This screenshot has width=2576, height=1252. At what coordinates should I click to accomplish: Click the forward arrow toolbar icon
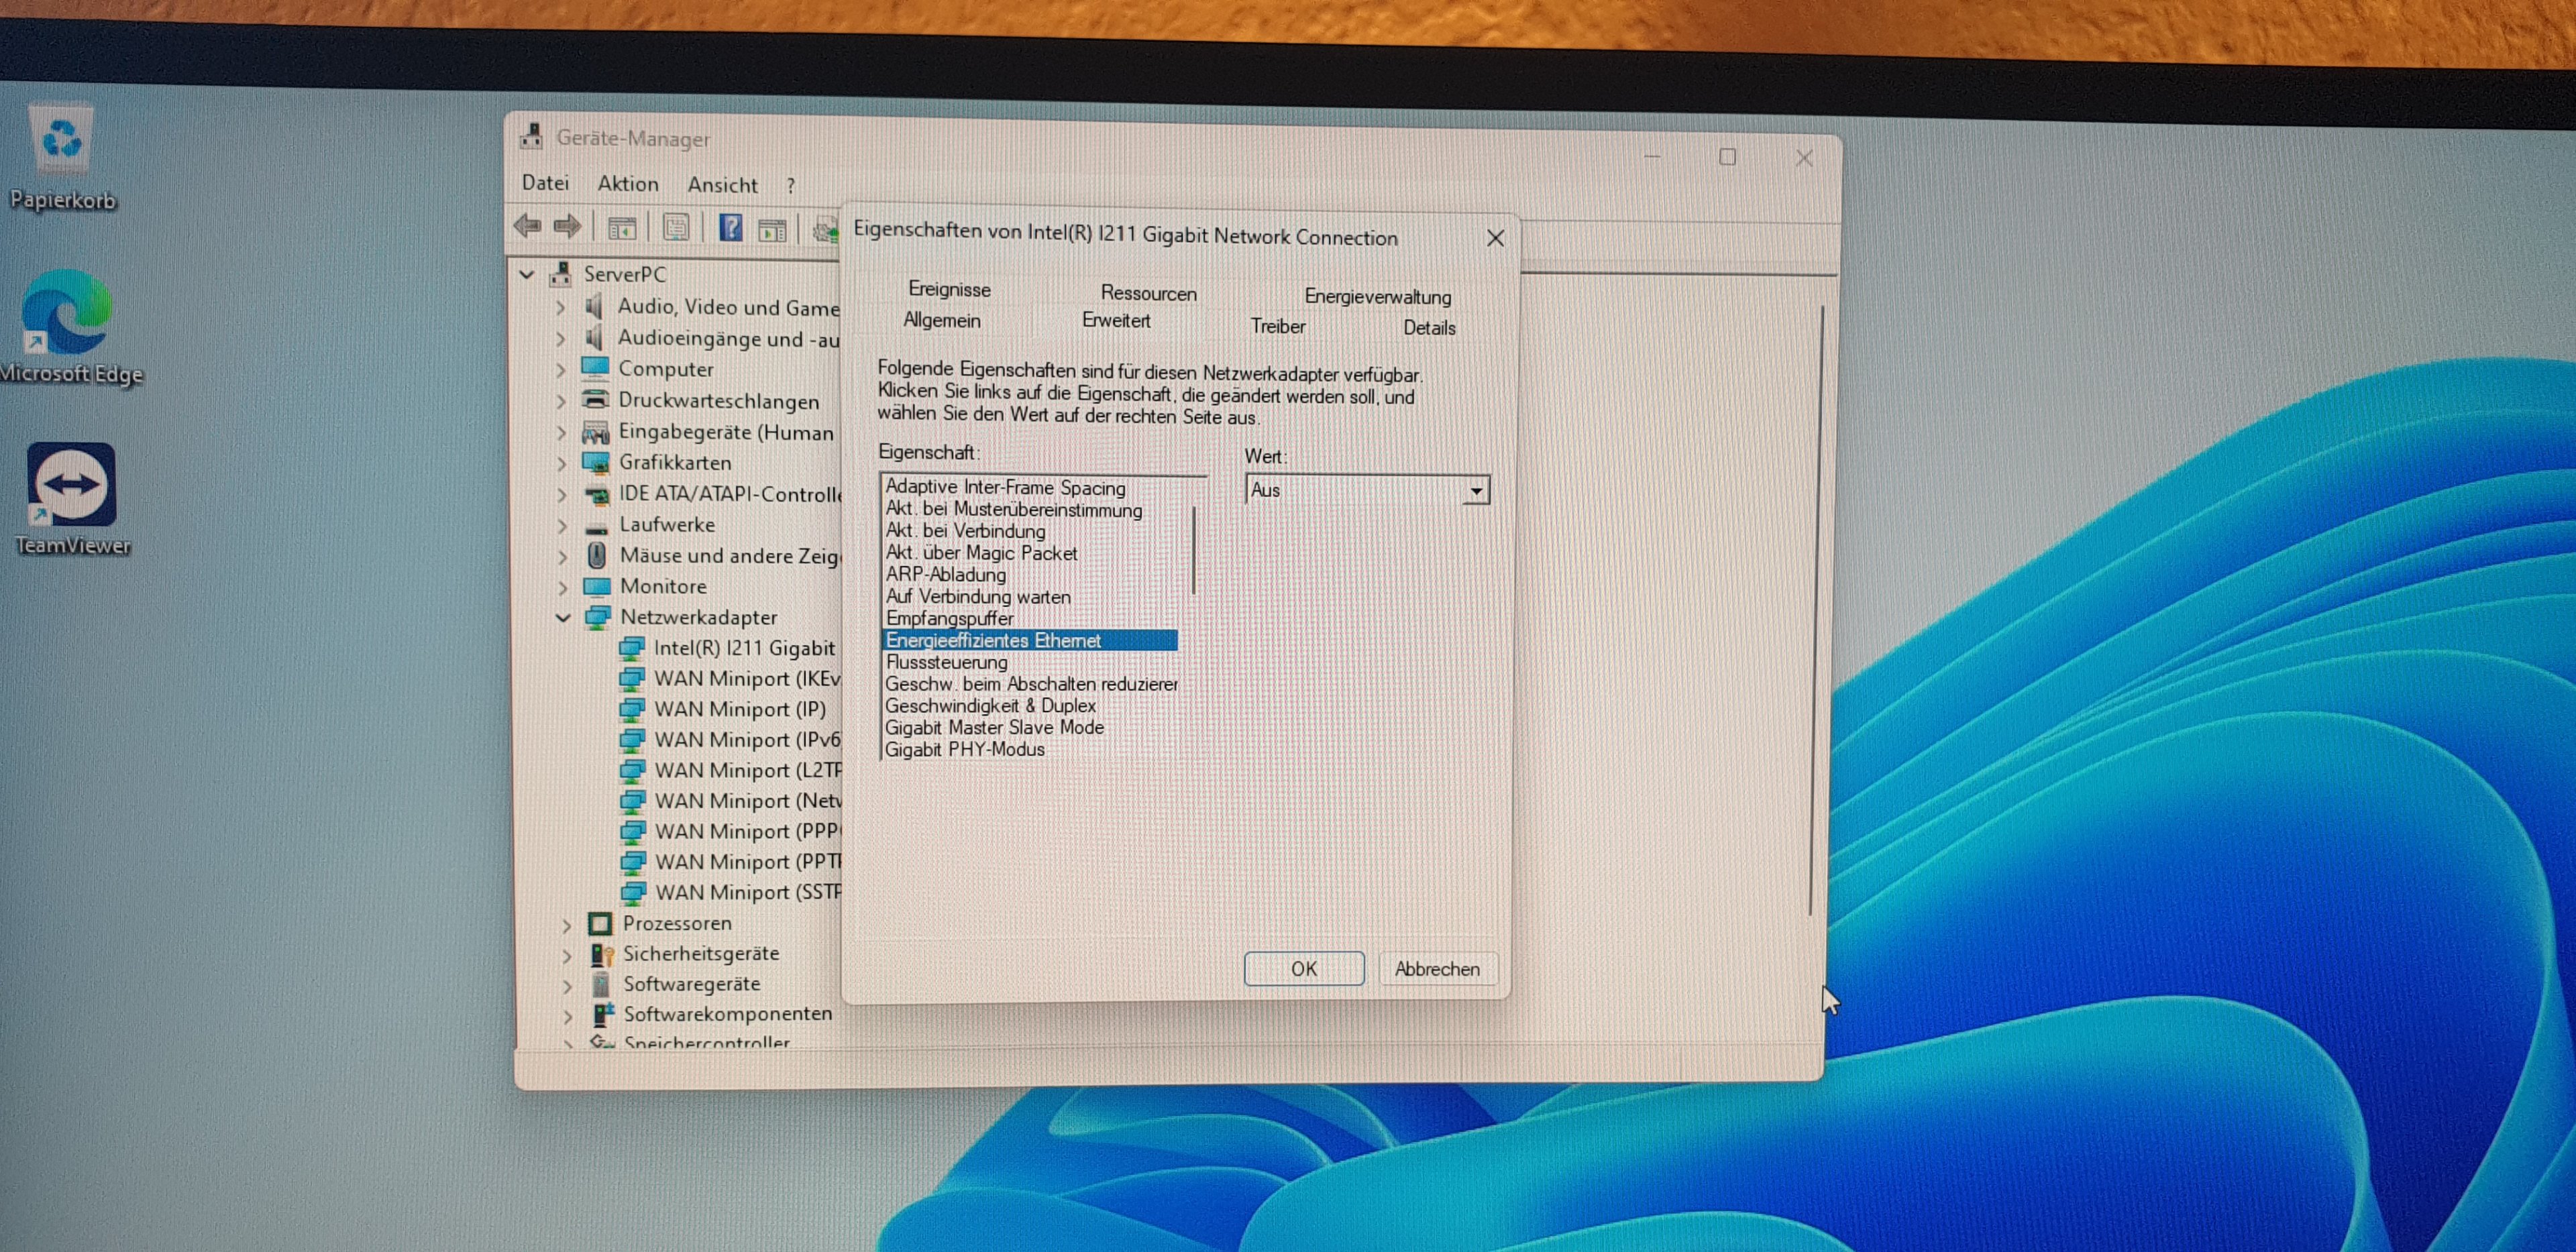[x=568, y=227]
